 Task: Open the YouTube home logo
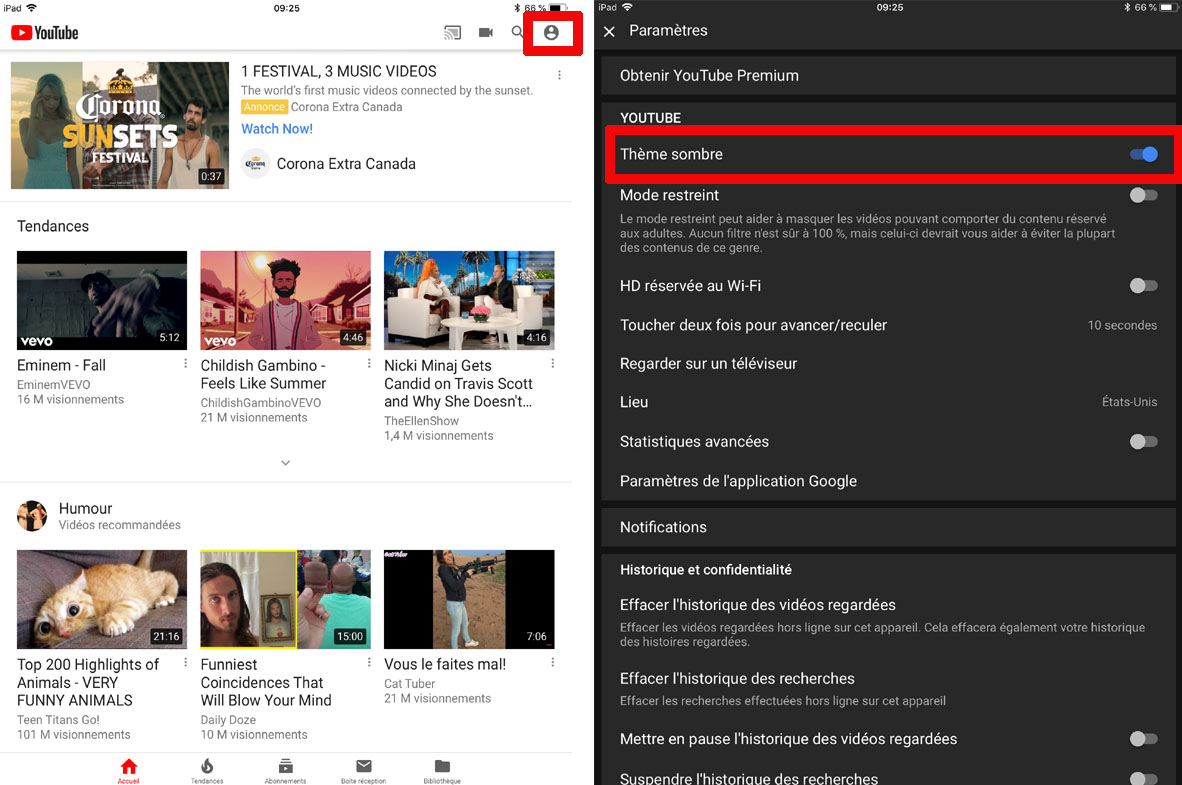tap(44, 32)
